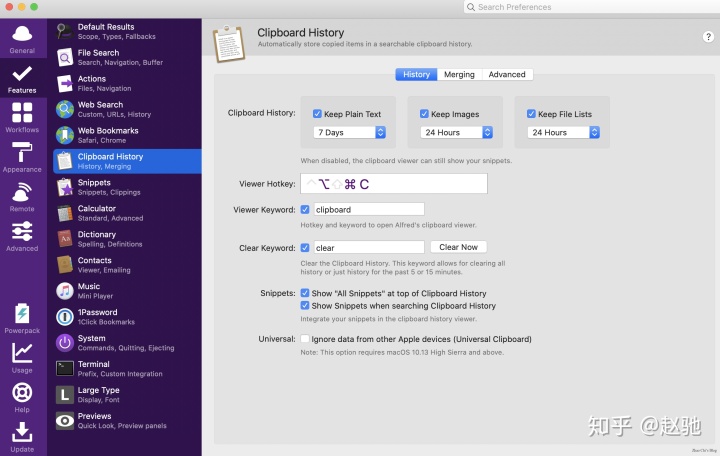720x456 pixels.
Task: Select Previews feature
Action: pyautogui.click(x=127, y=421)
